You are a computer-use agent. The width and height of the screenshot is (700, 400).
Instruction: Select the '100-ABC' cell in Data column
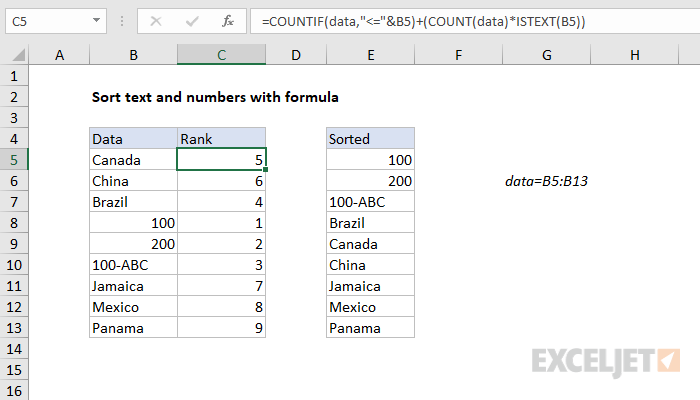tap(133, 265)
